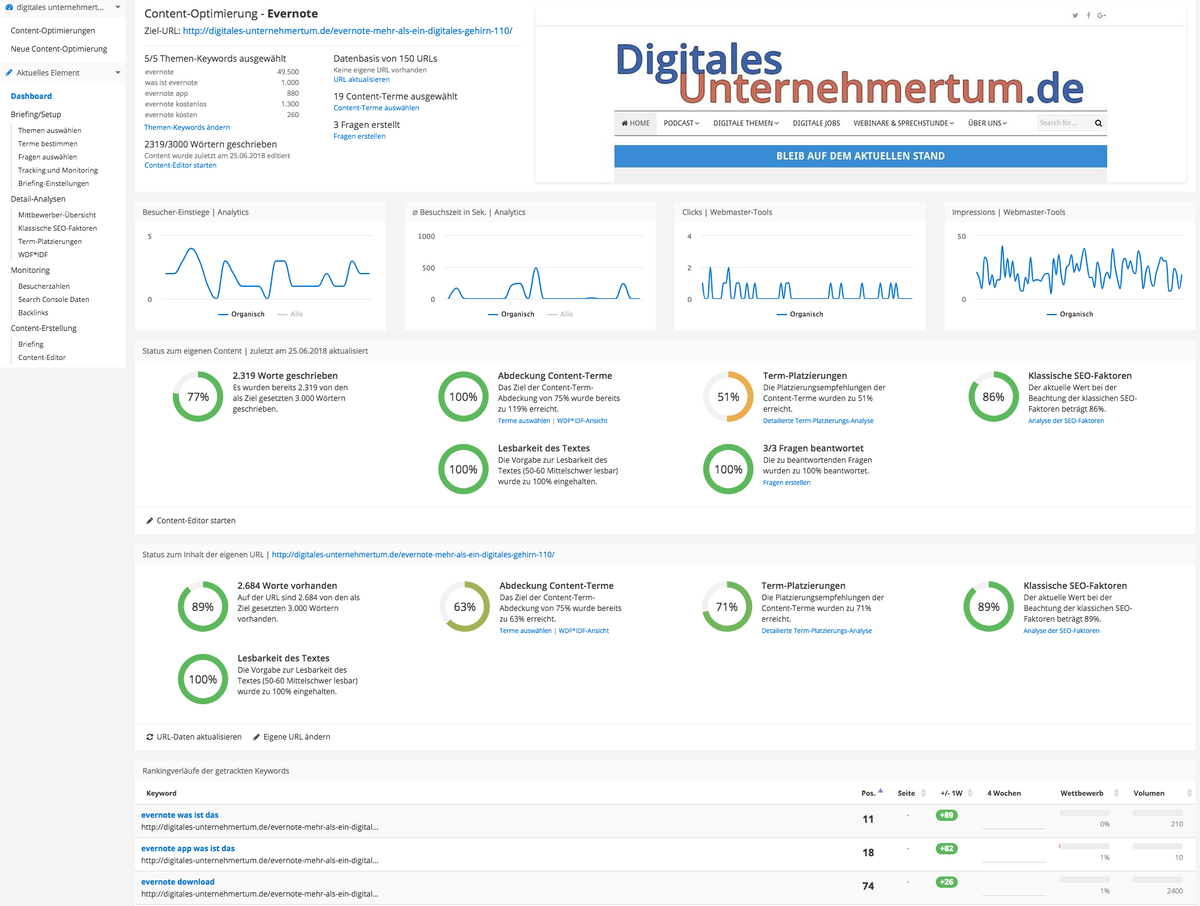The height and width of the screenshot is (906, 1200).
Task: Click Themen-Keywords ändern link
Action: (187, 127)
